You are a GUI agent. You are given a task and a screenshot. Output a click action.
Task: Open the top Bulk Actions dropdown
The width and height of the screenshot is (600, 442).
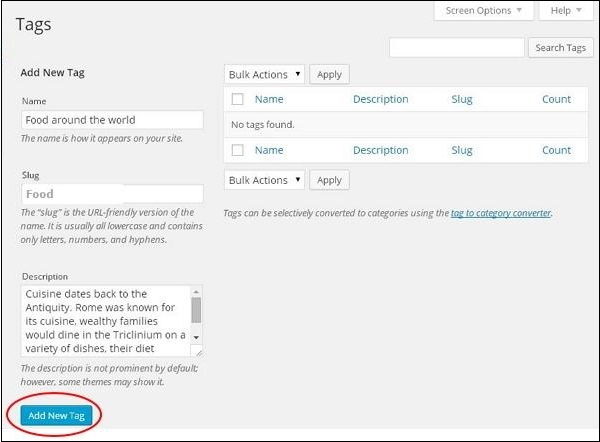(x=264, y=74)
